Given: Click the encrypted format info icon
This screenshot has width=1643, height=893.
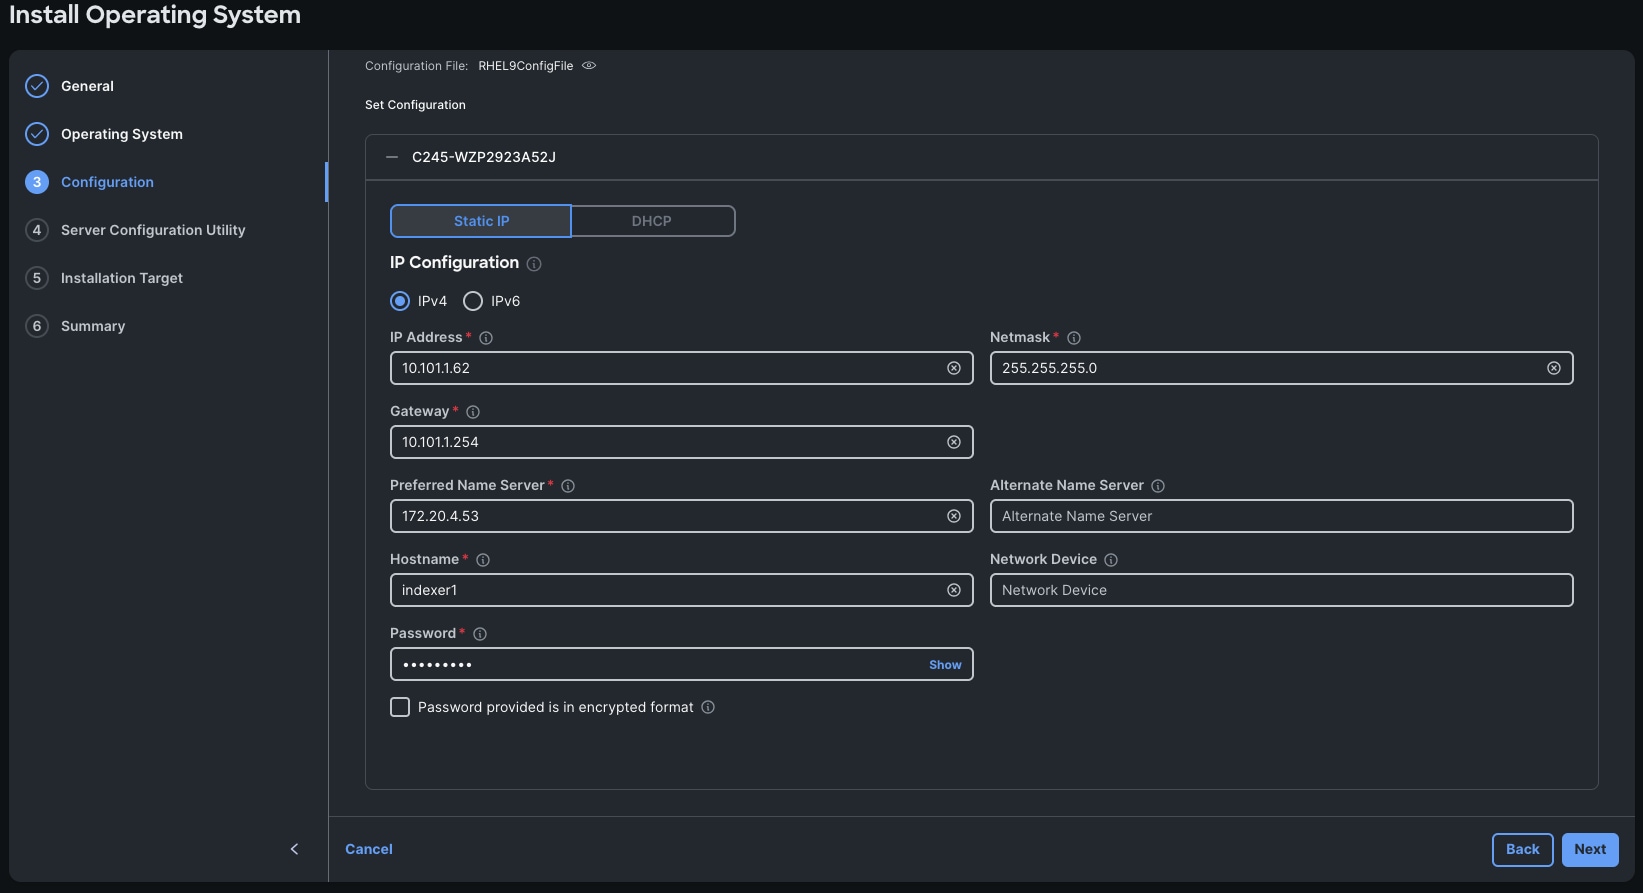Looking at the screenshot, I should click(708, 707).
